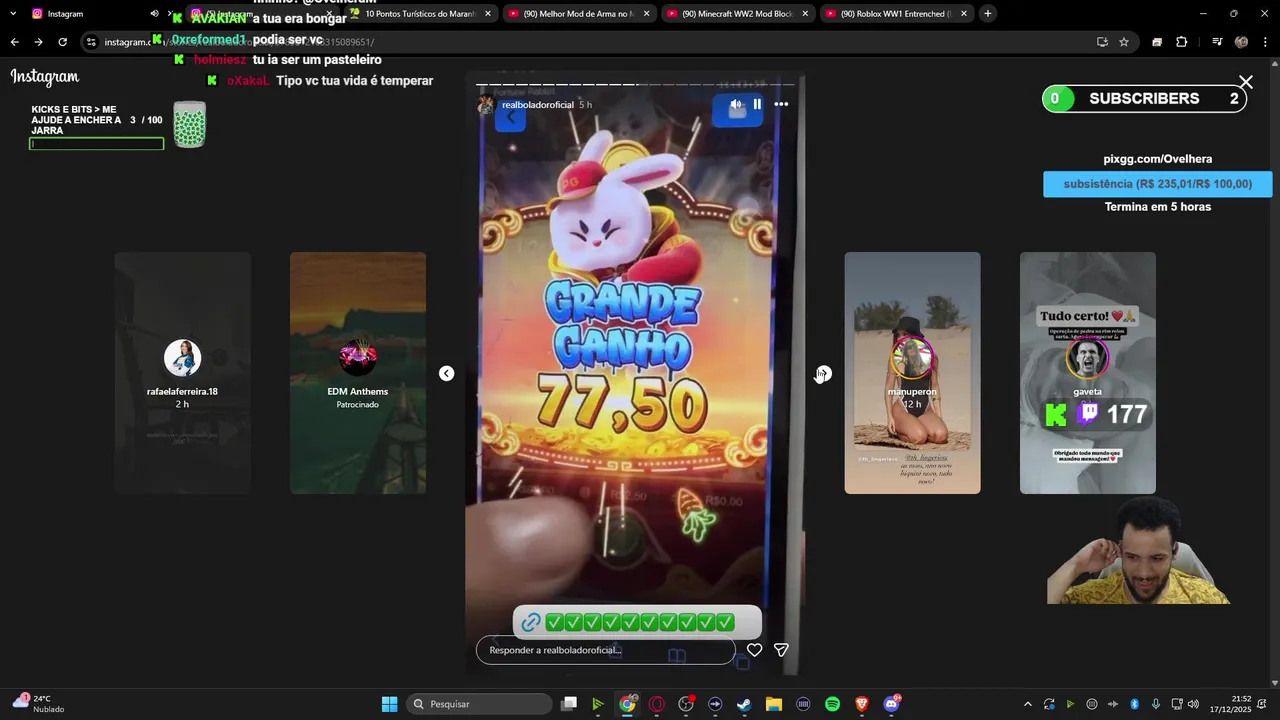Close the Instagram story viewer
Screen dimensions: 1280x720
(1245, 82)
